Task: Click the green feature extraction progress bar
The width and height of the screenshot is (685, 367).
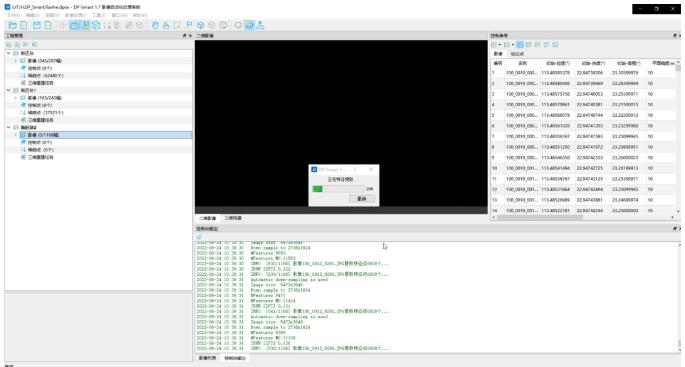Action: (339, 189)
